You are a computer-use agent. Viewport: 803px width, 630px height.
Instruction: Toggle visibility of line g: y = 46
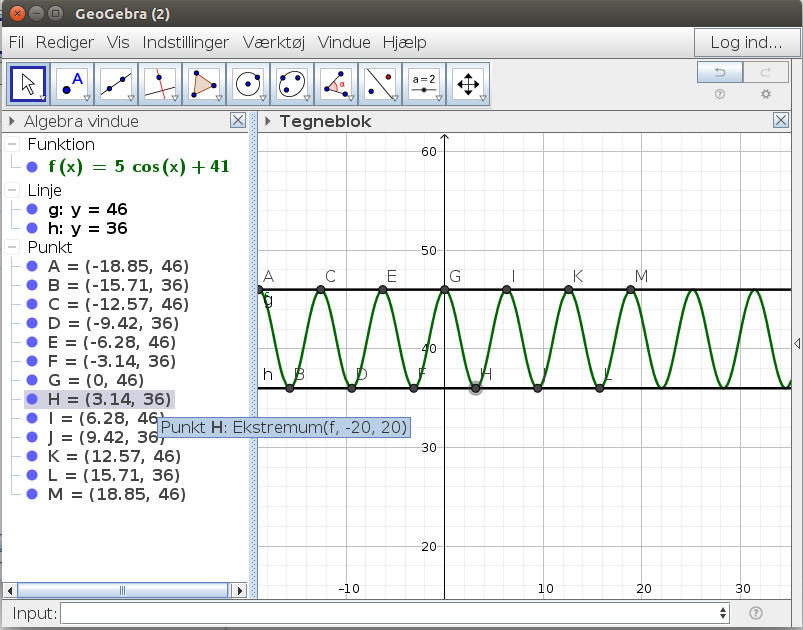click(x=32, y=209)
